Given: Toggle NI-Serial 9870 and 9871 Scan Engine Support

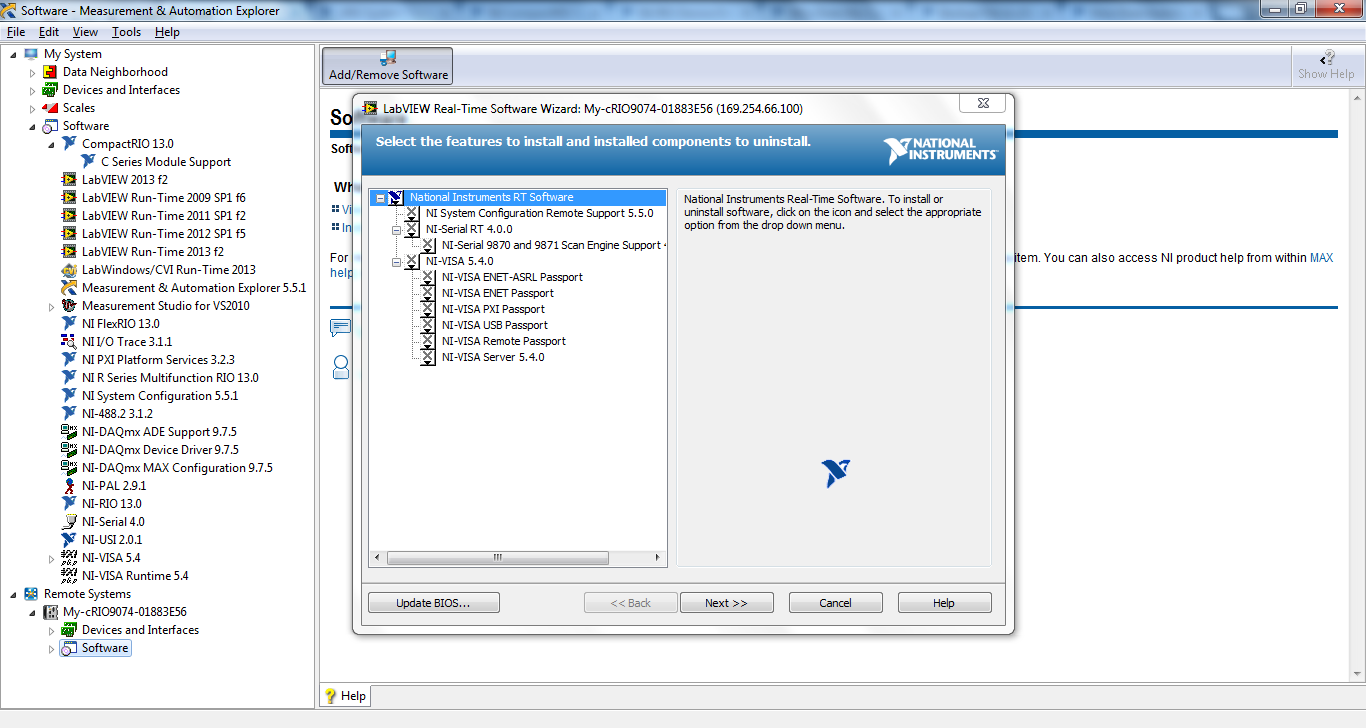Looking at the screenshot, I should 428,246.
